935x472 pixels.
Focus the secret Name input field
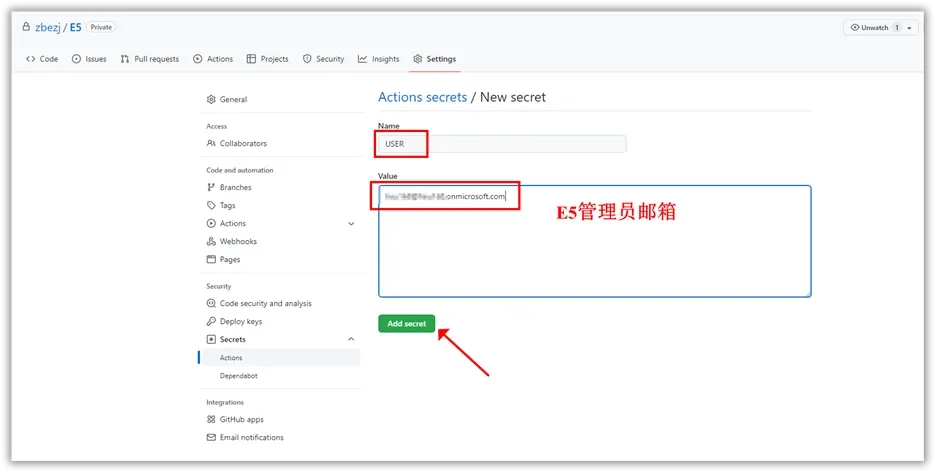(502, 144)
